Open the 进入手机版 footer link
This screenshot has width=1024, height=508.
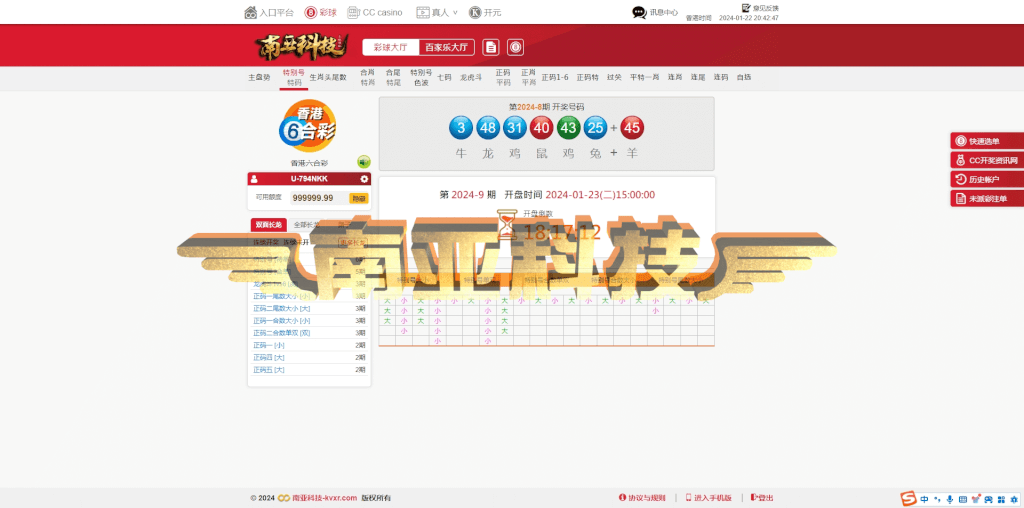[709, 498]
